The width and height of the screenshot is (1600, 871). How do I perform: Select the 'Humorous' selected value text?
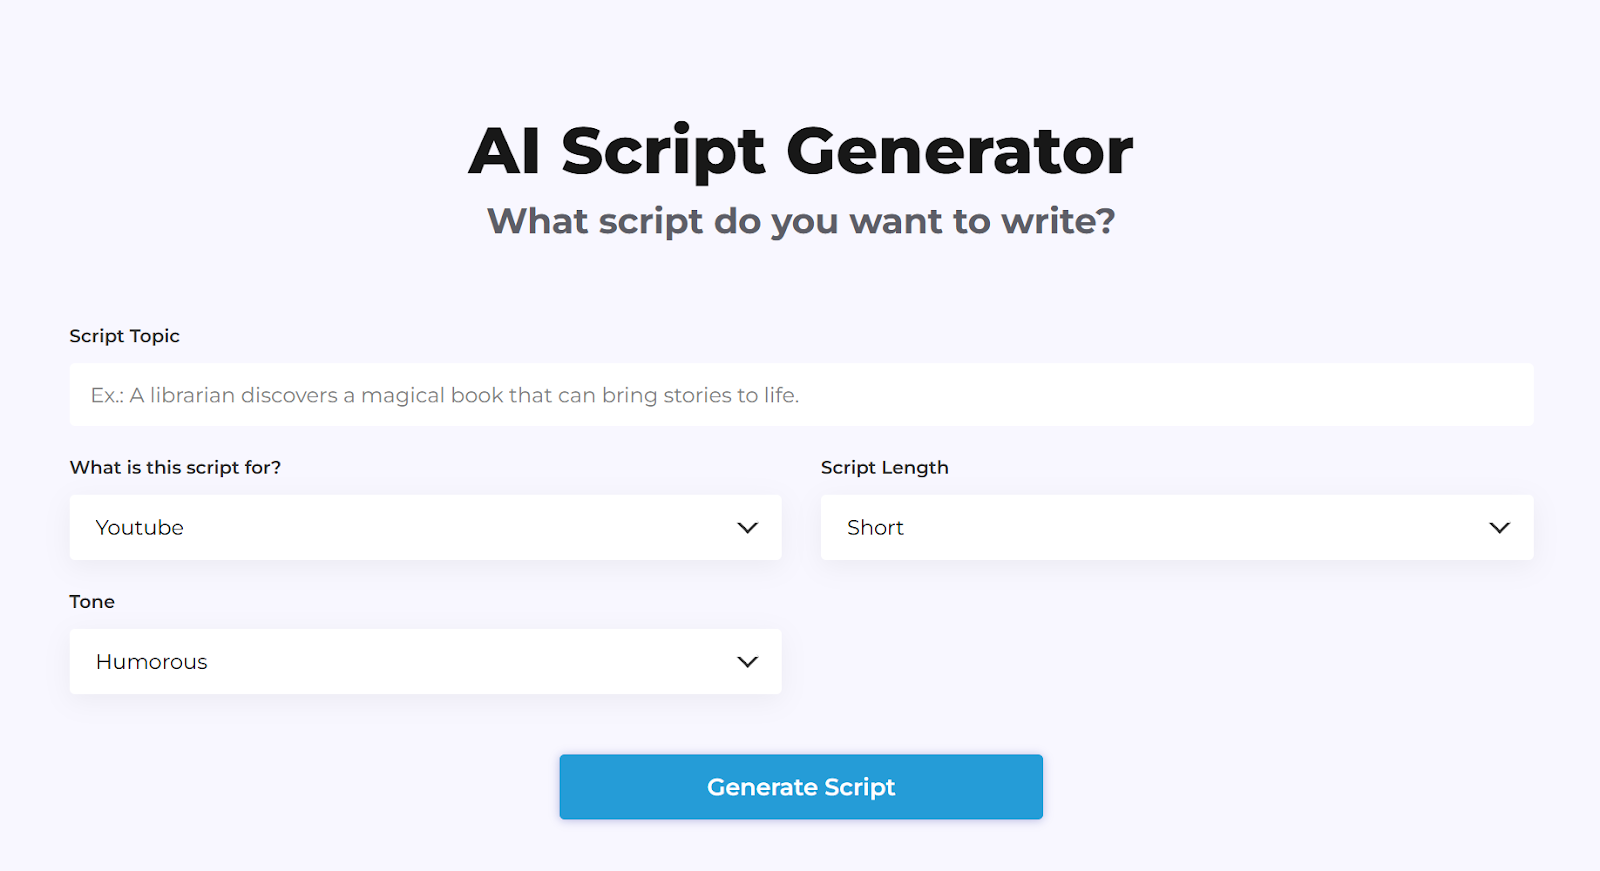point(151,661)
